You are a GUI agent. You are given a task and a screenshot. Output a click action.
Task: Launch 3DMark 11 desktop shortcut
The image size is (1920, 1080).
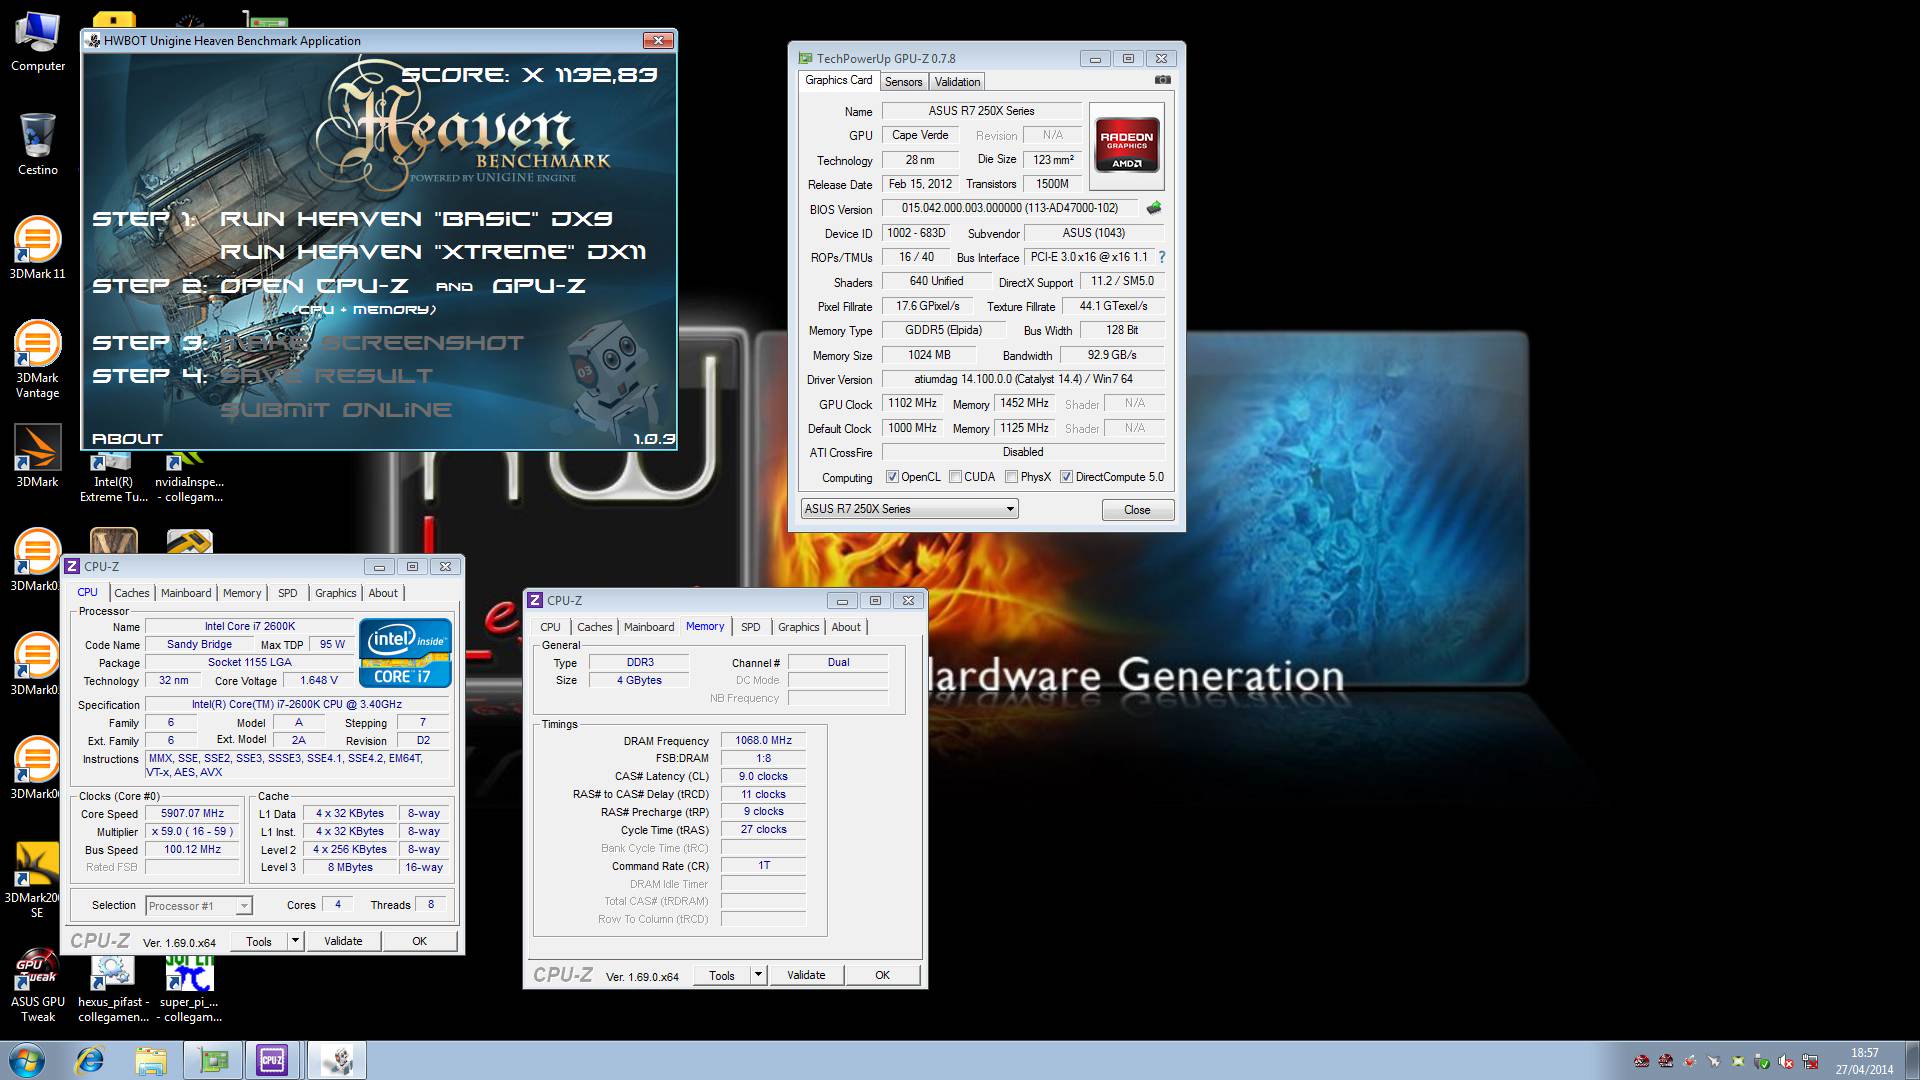coord(37,247)
